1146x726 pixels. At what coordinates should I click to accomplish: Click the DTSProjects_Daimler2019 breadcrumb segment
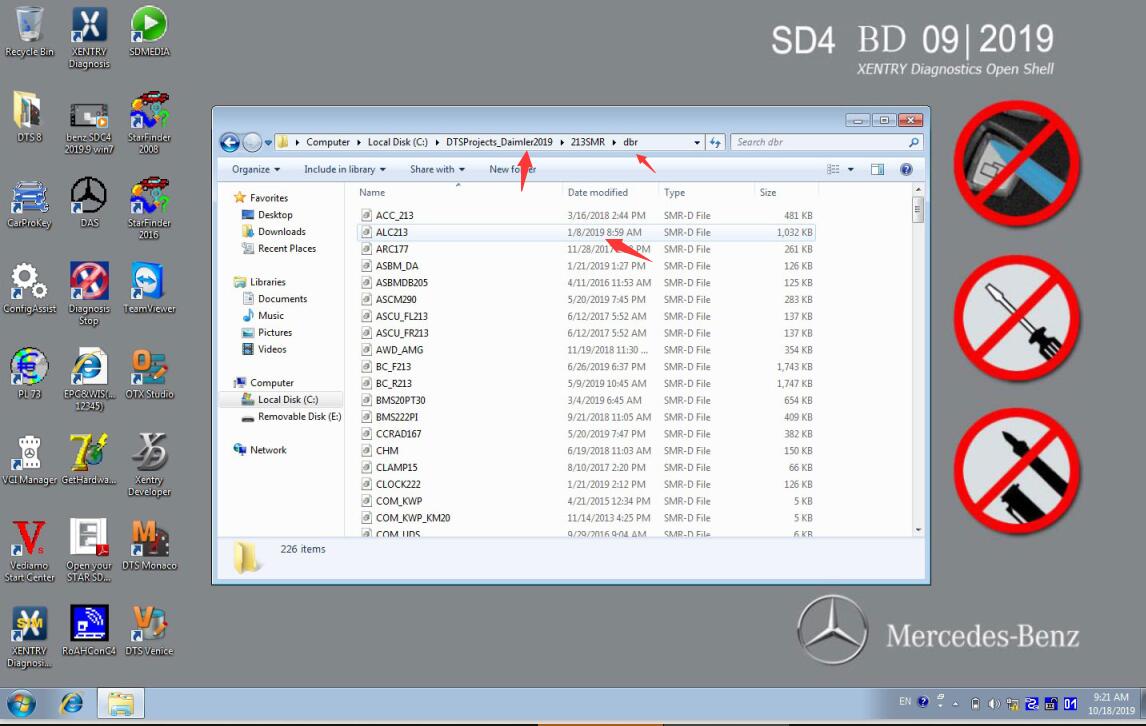pos(499,143)
